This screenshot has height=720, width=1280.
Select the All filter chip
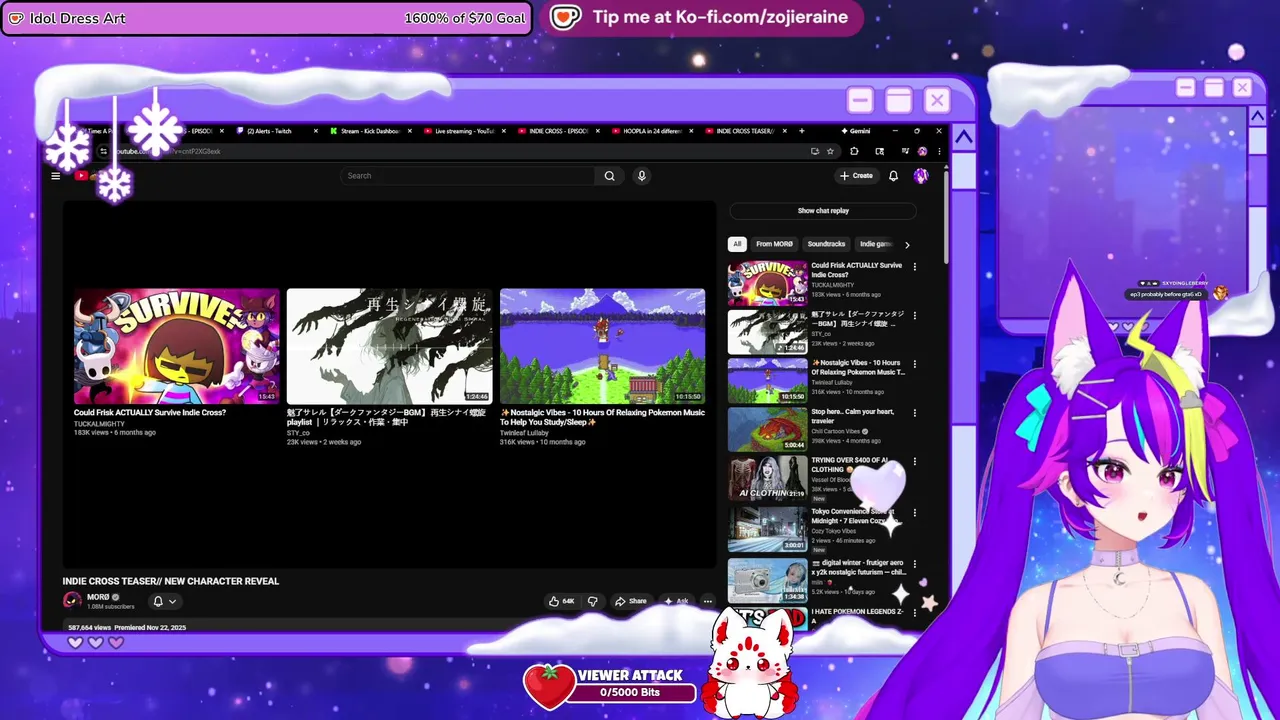737,244
